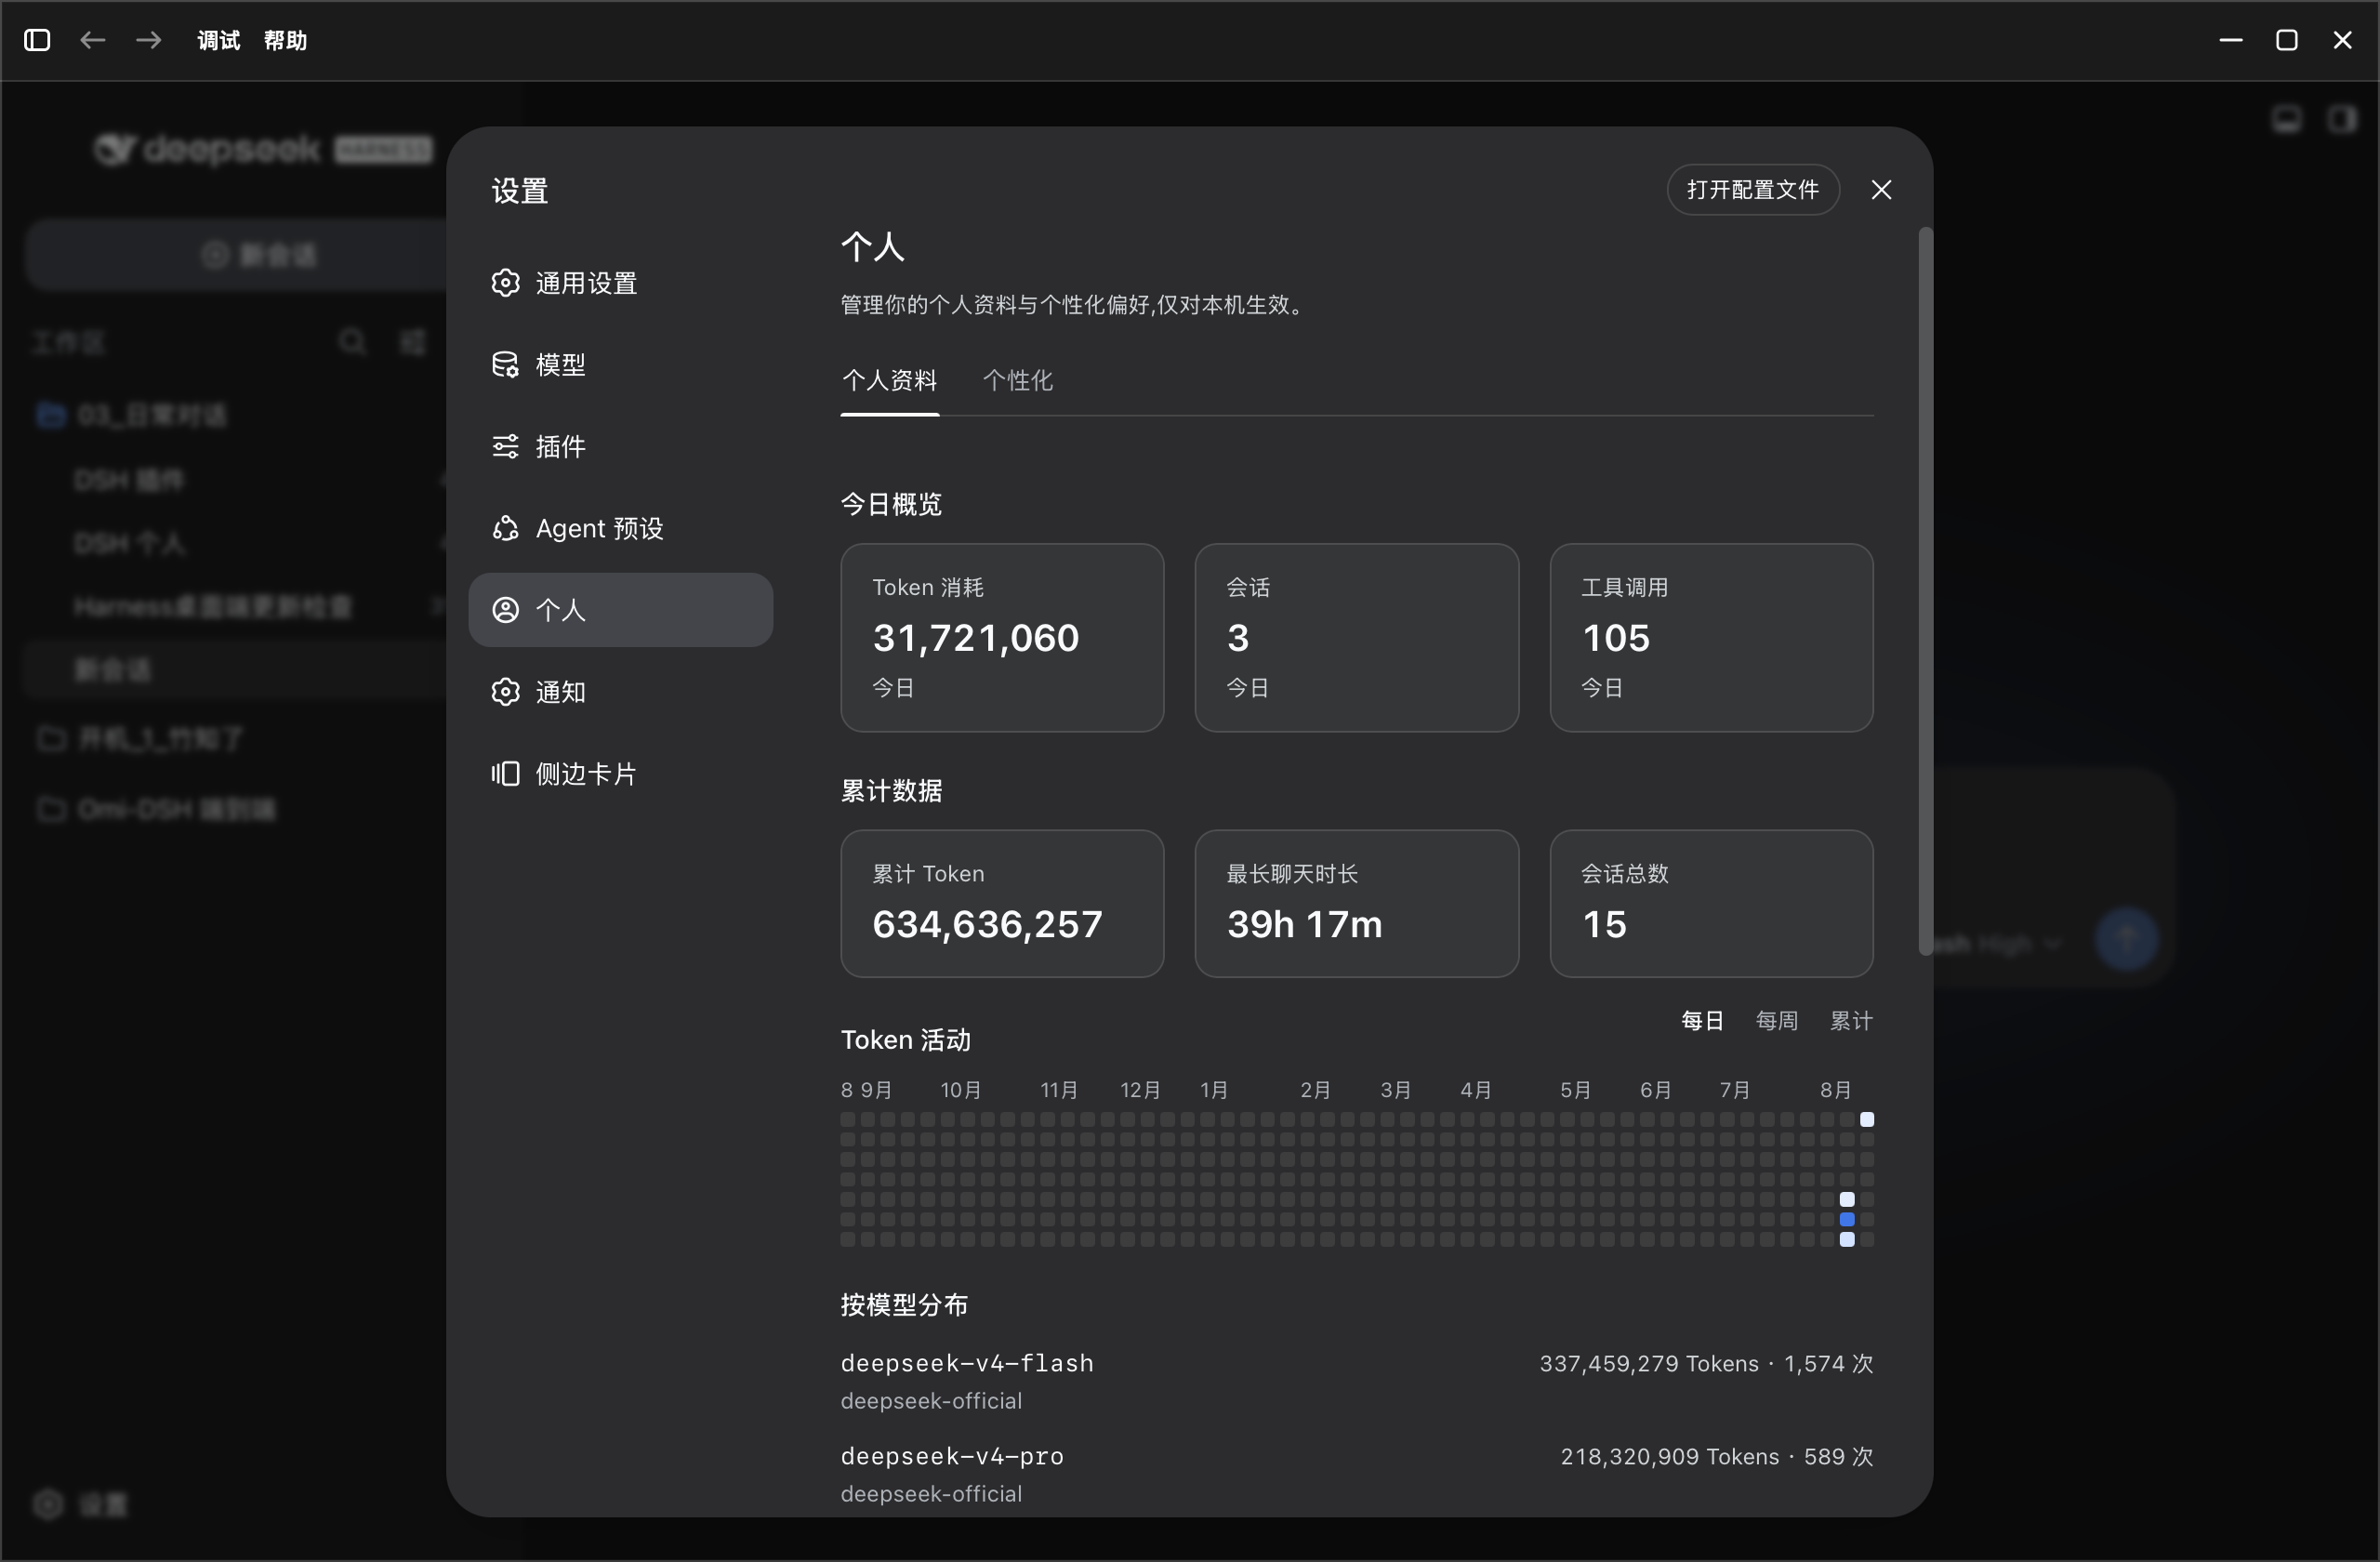The width and height of the screenshot is (2380, 1562).
Task: Click the deepseek-v4-flash model row
Action: (1356, 1381)
